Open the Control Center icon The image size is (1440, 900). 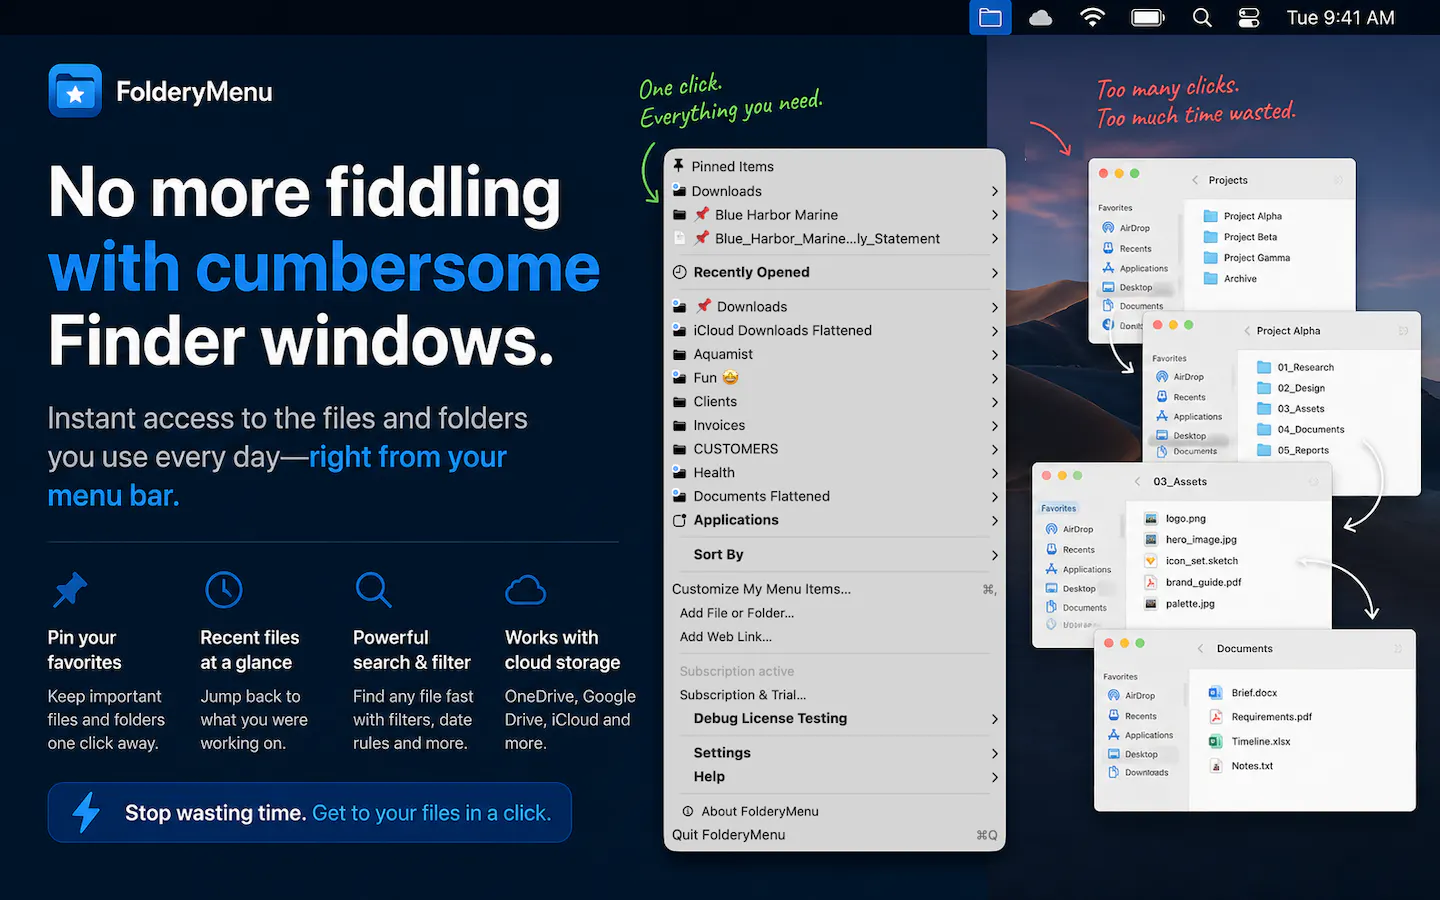(x=1250, y=18)
